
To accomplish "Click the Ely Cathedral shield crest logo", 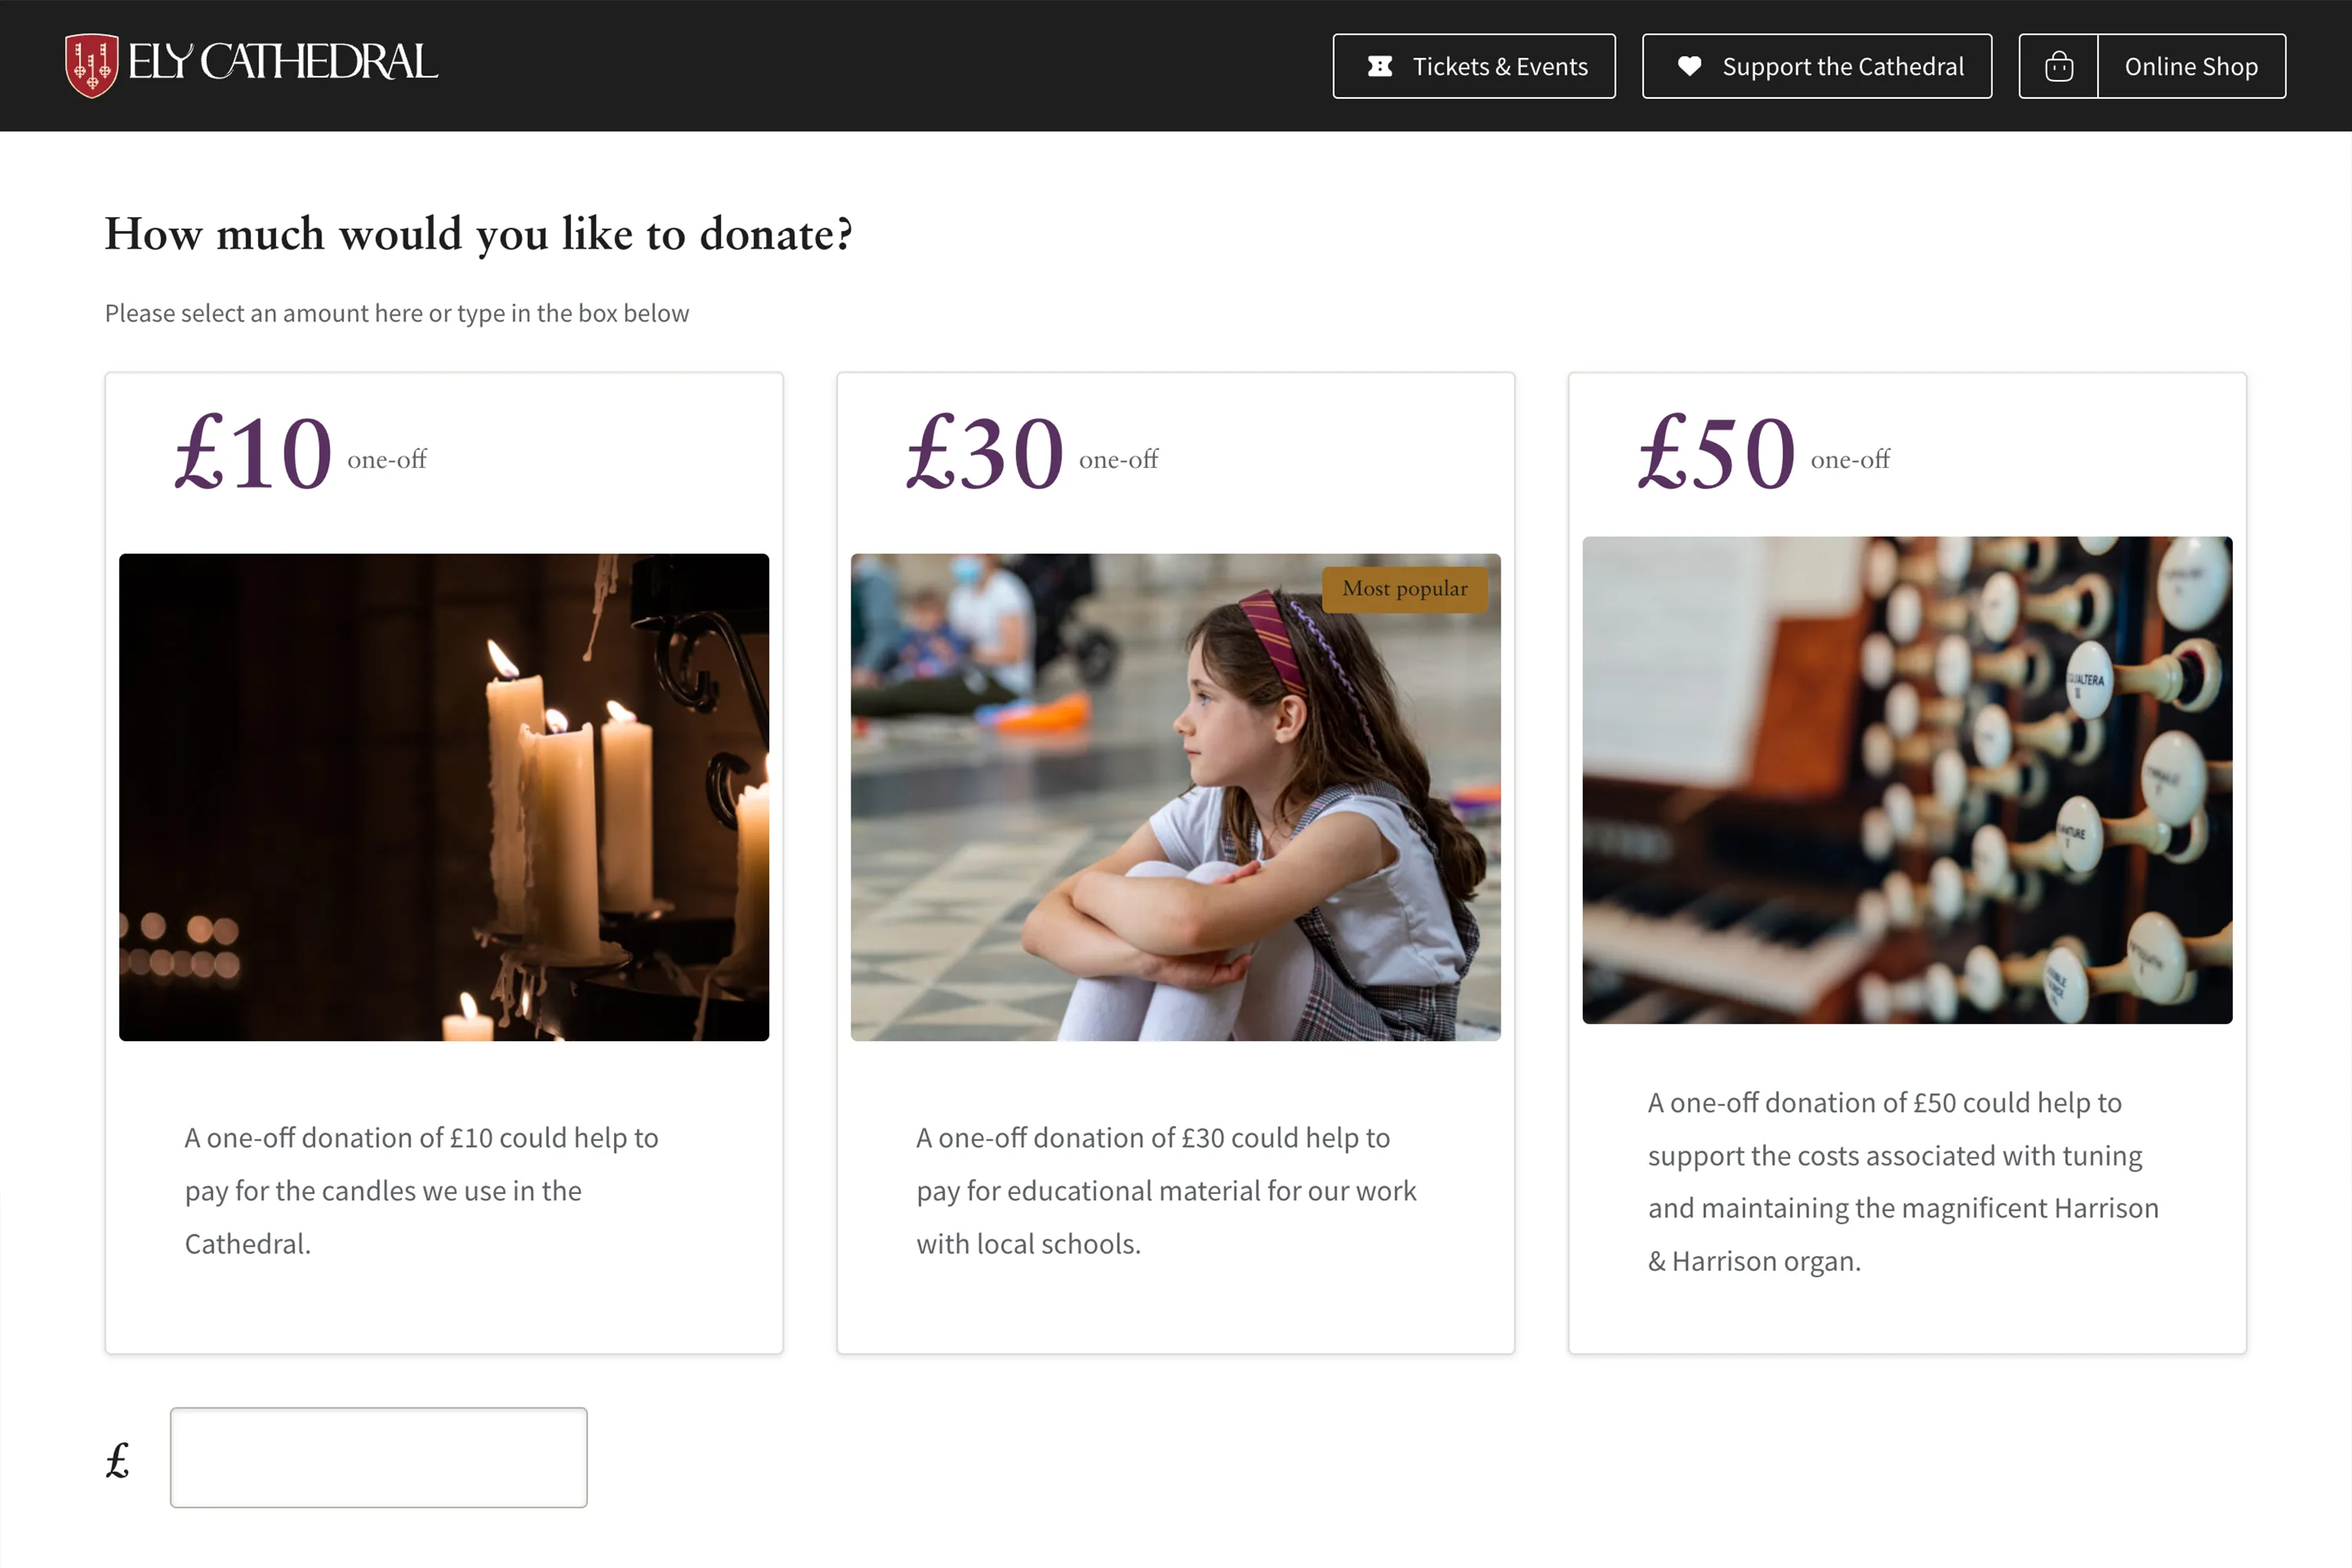I will point(91,66).
